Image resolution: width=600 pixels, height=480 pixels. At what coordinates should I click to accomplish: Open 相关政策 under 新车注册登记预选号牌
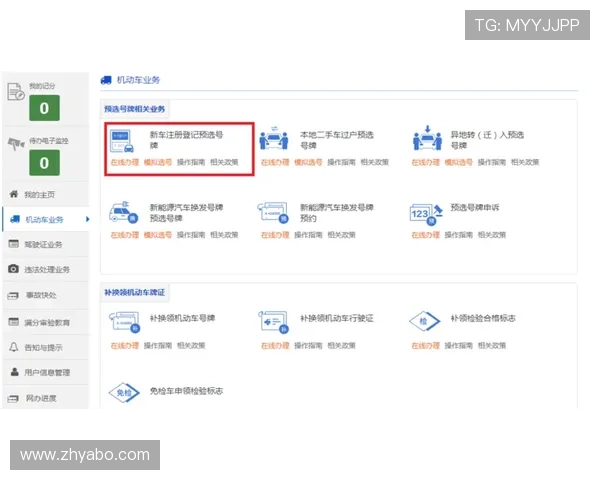coord(224,162)
